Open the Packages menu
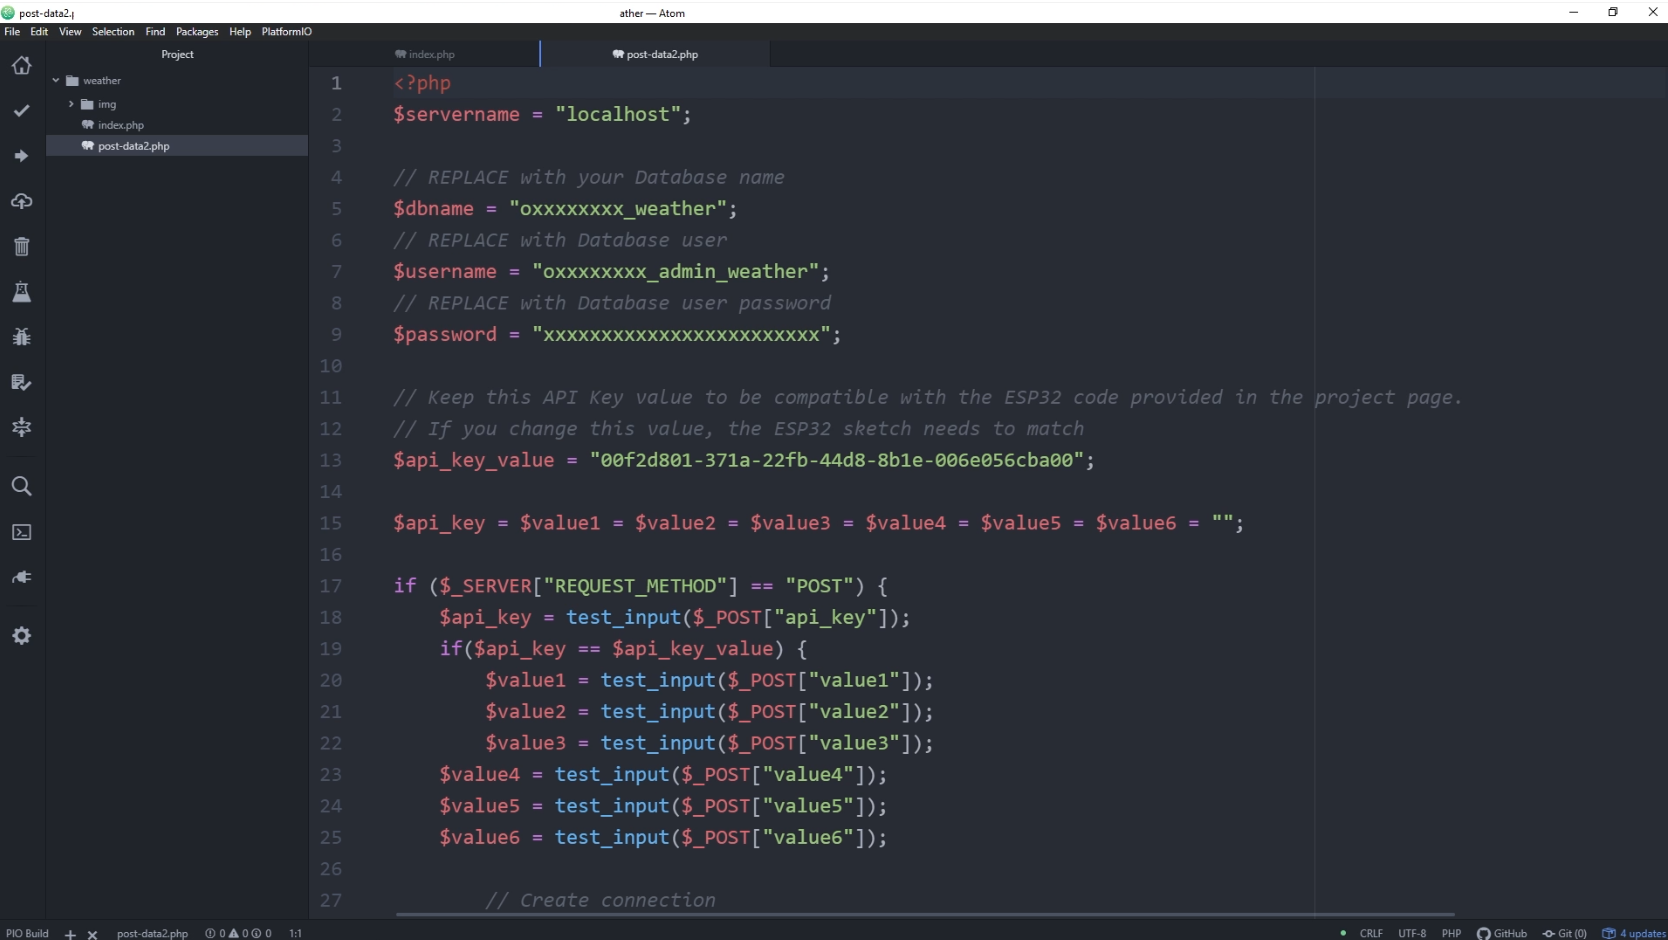 click(197, 32)
